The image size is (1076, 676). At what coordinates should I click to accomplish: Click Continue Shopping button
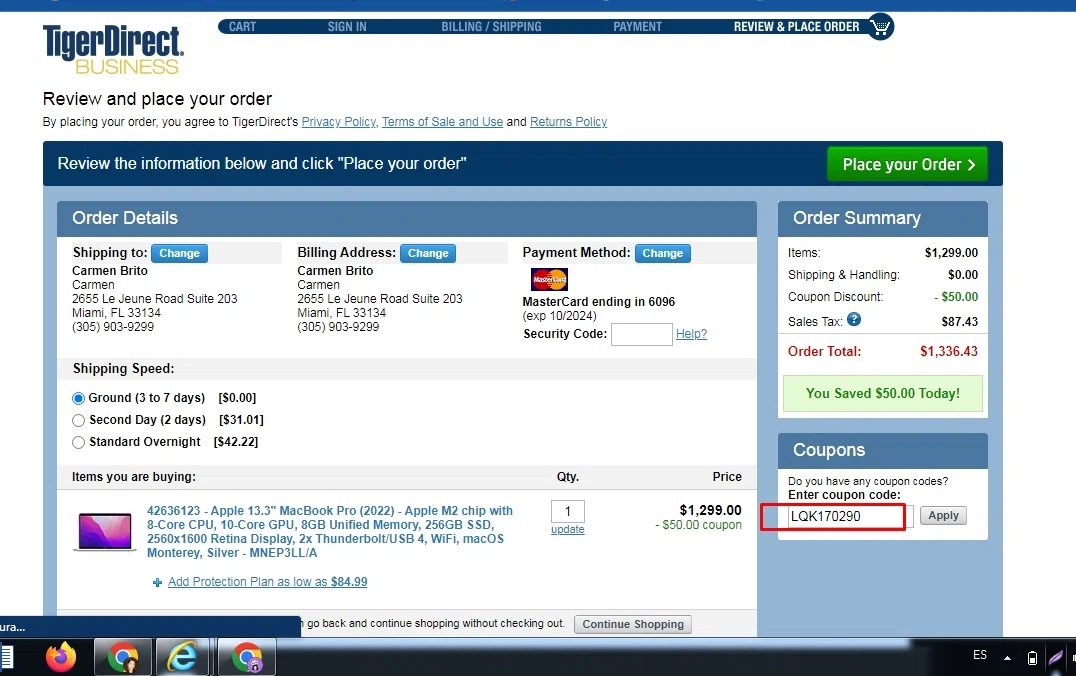tap(633, 624)
